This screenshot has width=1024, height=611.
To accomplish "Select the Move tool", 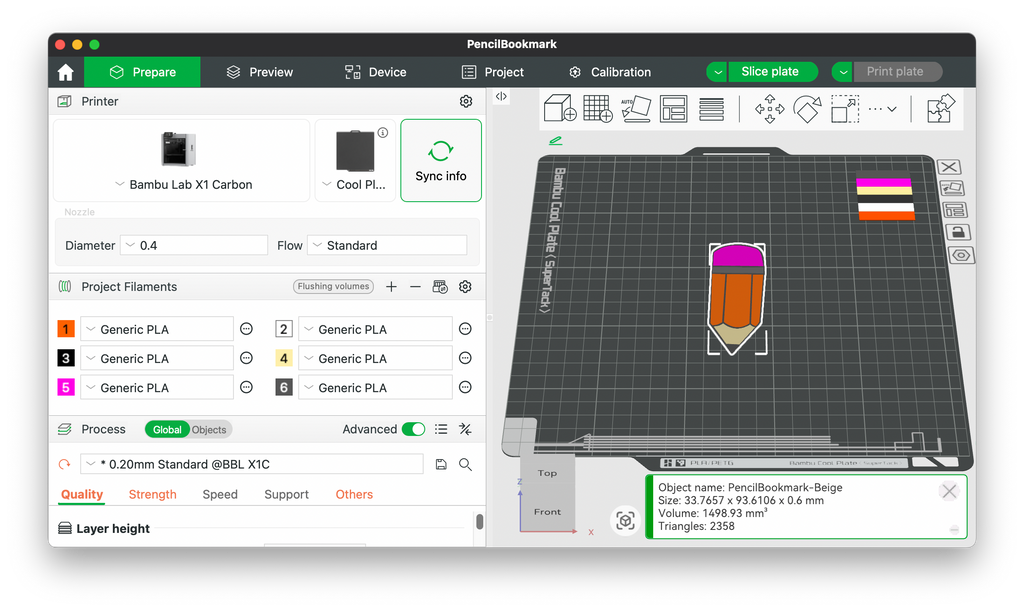I will point(769,108).
